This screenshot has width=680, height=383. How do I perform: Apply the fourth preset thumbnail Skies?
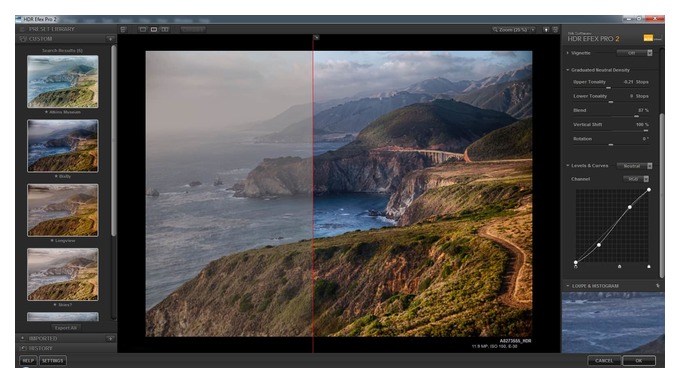click(63, 274)
